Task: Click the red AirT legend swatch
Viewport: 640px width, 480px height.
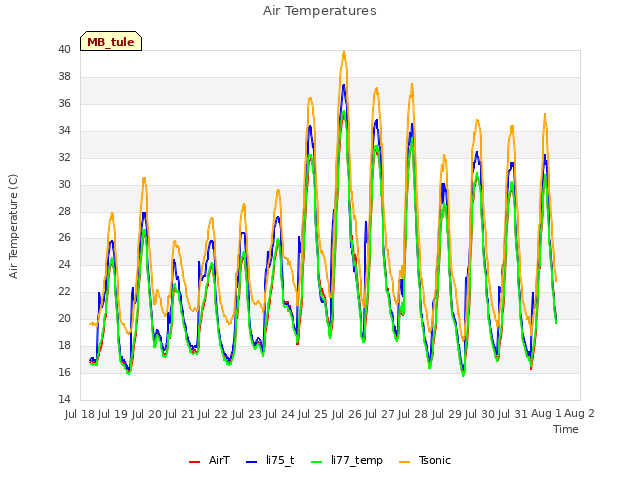Action: [x=195, y=461]
